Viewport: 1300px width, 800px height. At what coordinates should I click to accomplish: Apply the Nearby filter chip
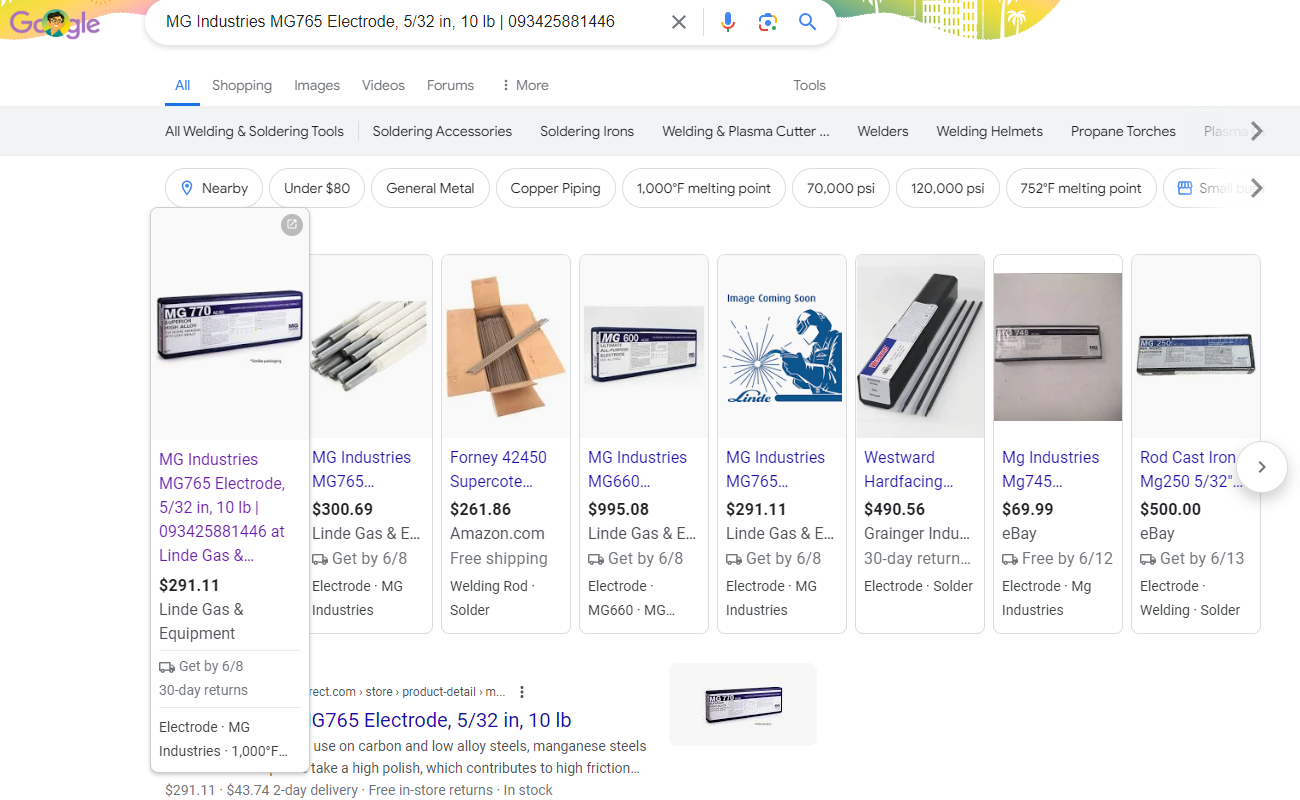[x=214, y=188]
